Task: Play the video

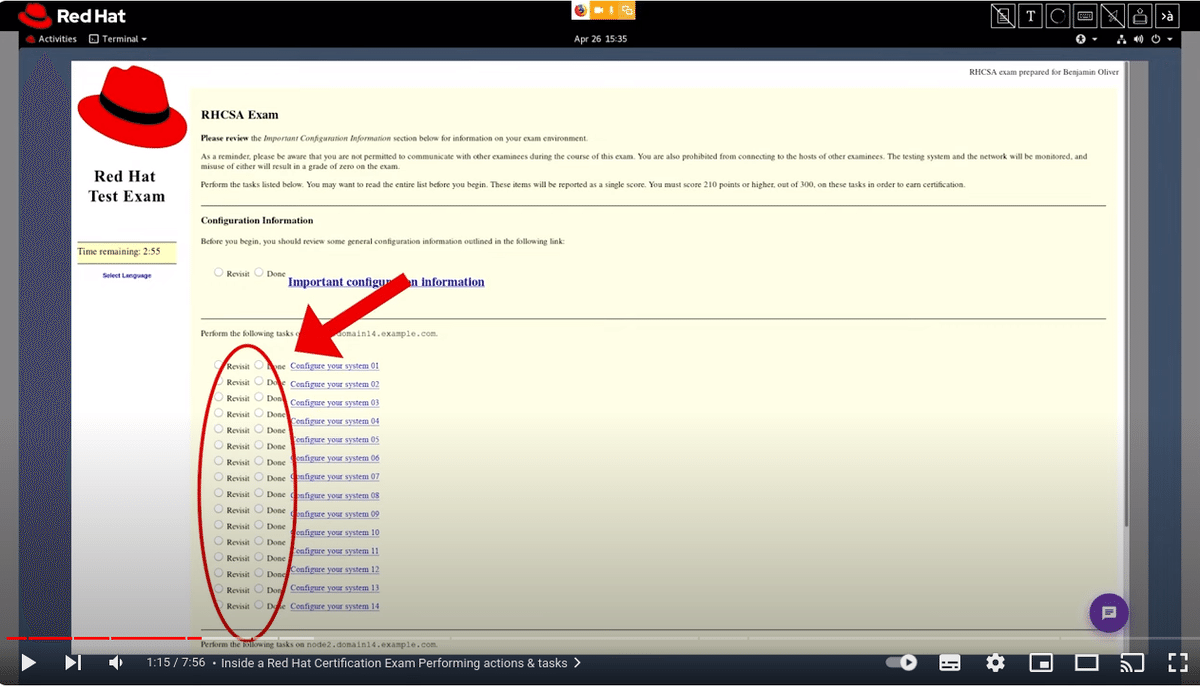Action: [28, 663]
